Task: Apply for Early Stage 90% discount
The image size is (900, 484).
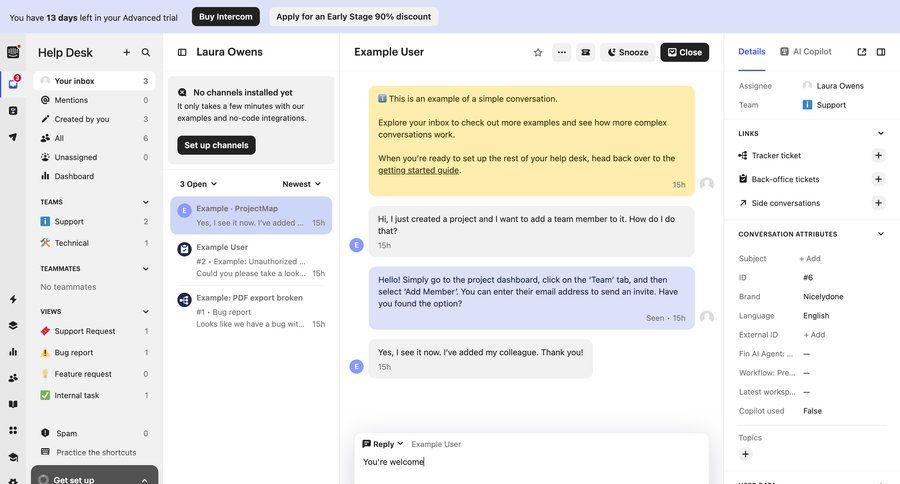Action: [354, 17]
